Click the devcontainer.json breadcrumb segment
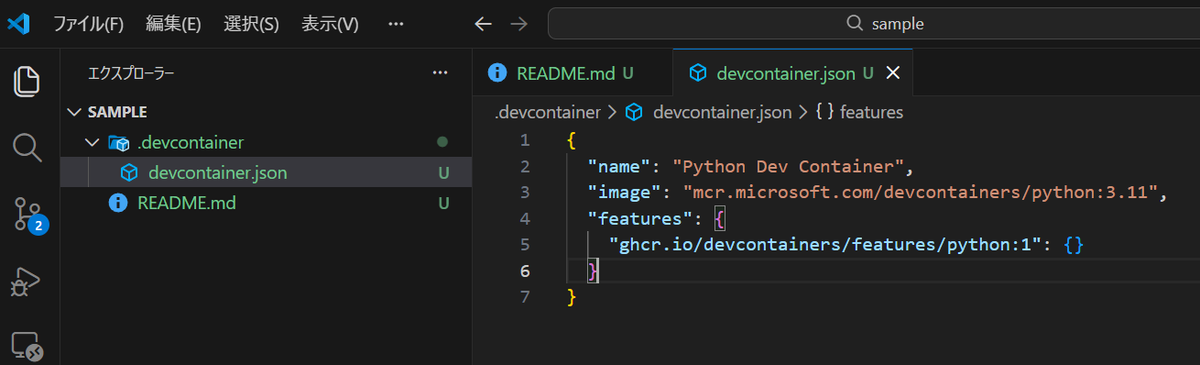The height and width of the screenshot is (365, 1200). (x=722, y=112)
